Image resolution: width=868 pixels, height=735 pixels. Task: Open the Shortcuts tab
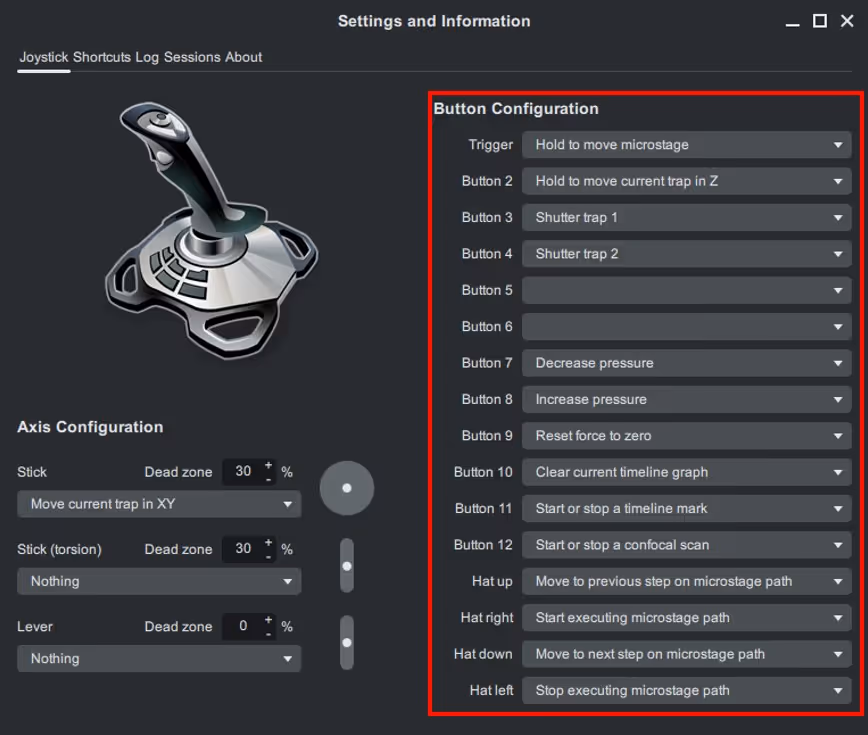click(102, 57)
